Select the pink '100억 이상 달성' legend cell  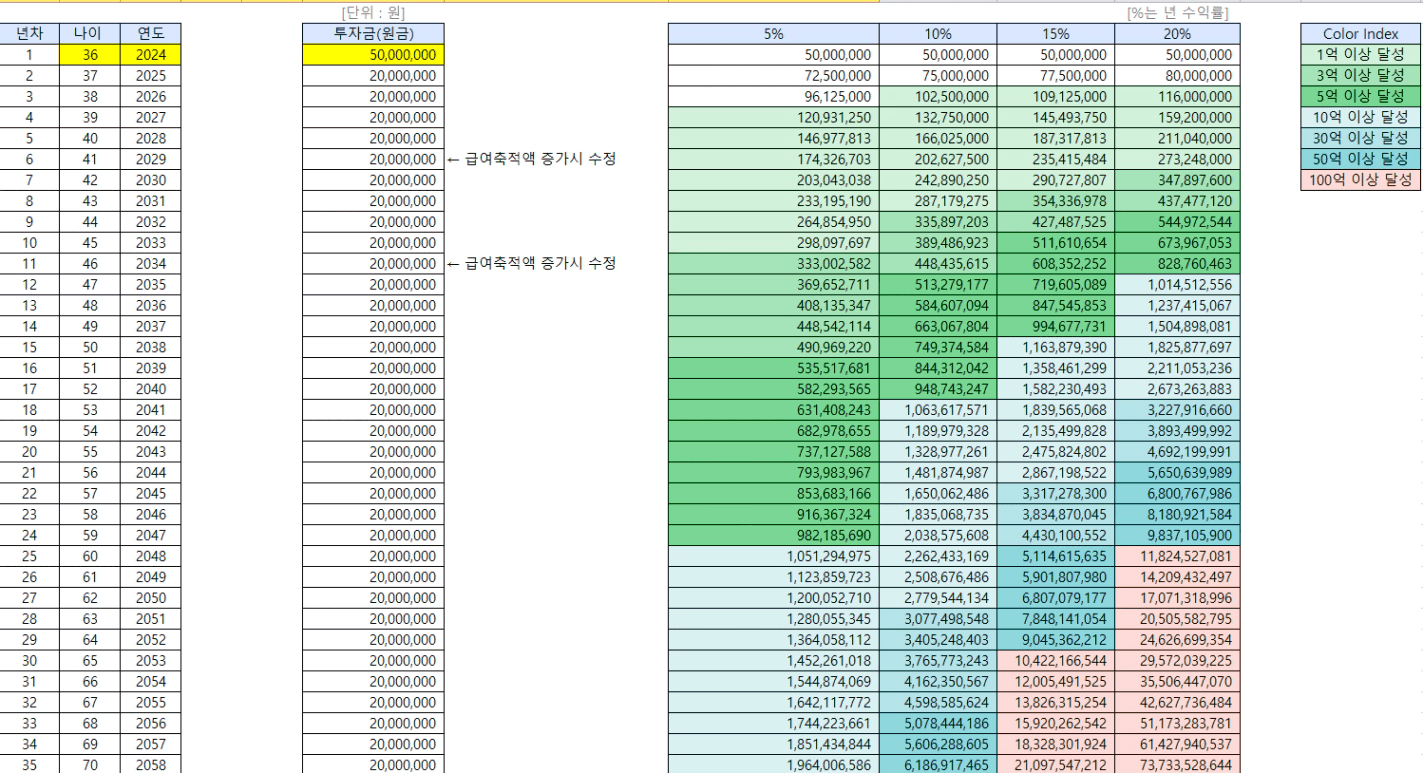[1360, 180]
